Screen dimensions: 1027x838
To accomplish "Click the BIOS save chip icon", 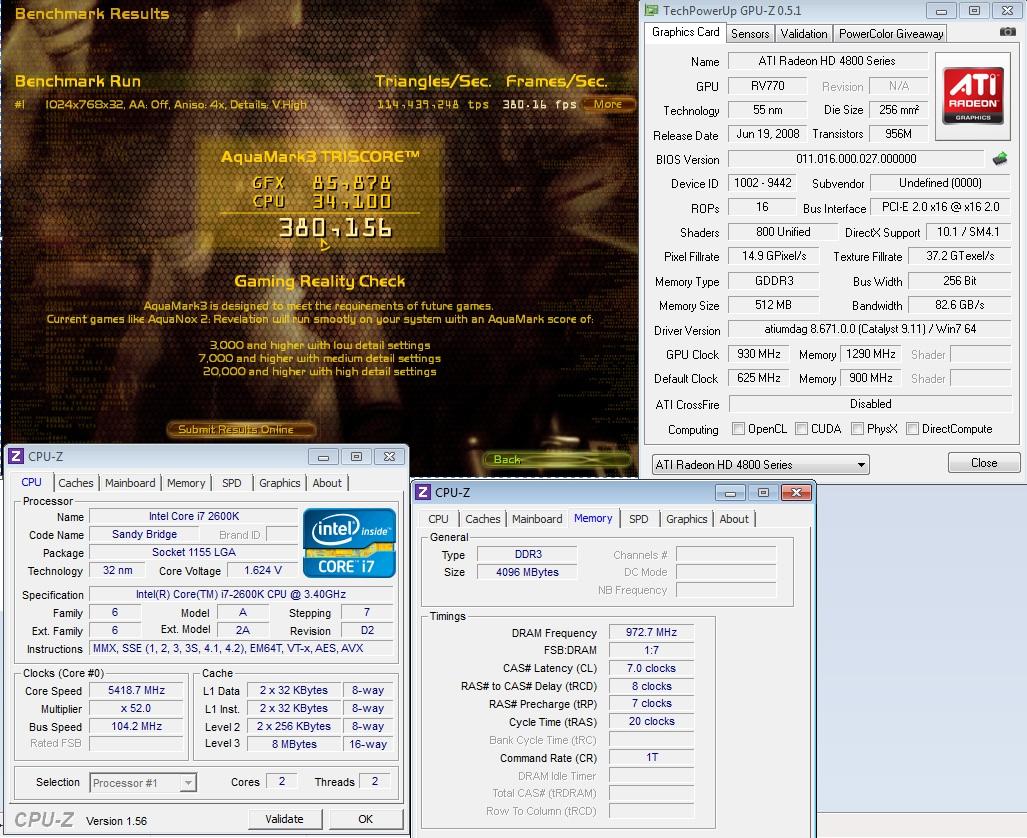I will tap(999, 159).
